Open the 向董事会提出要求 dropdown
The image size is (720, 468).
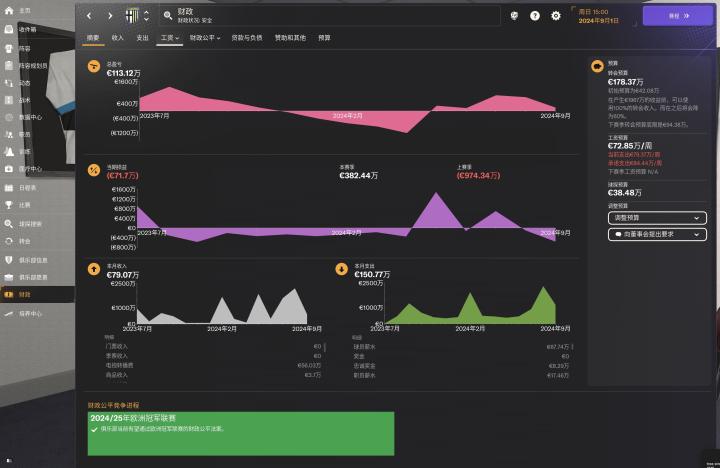pyautogui.click(x=656, y=235)
